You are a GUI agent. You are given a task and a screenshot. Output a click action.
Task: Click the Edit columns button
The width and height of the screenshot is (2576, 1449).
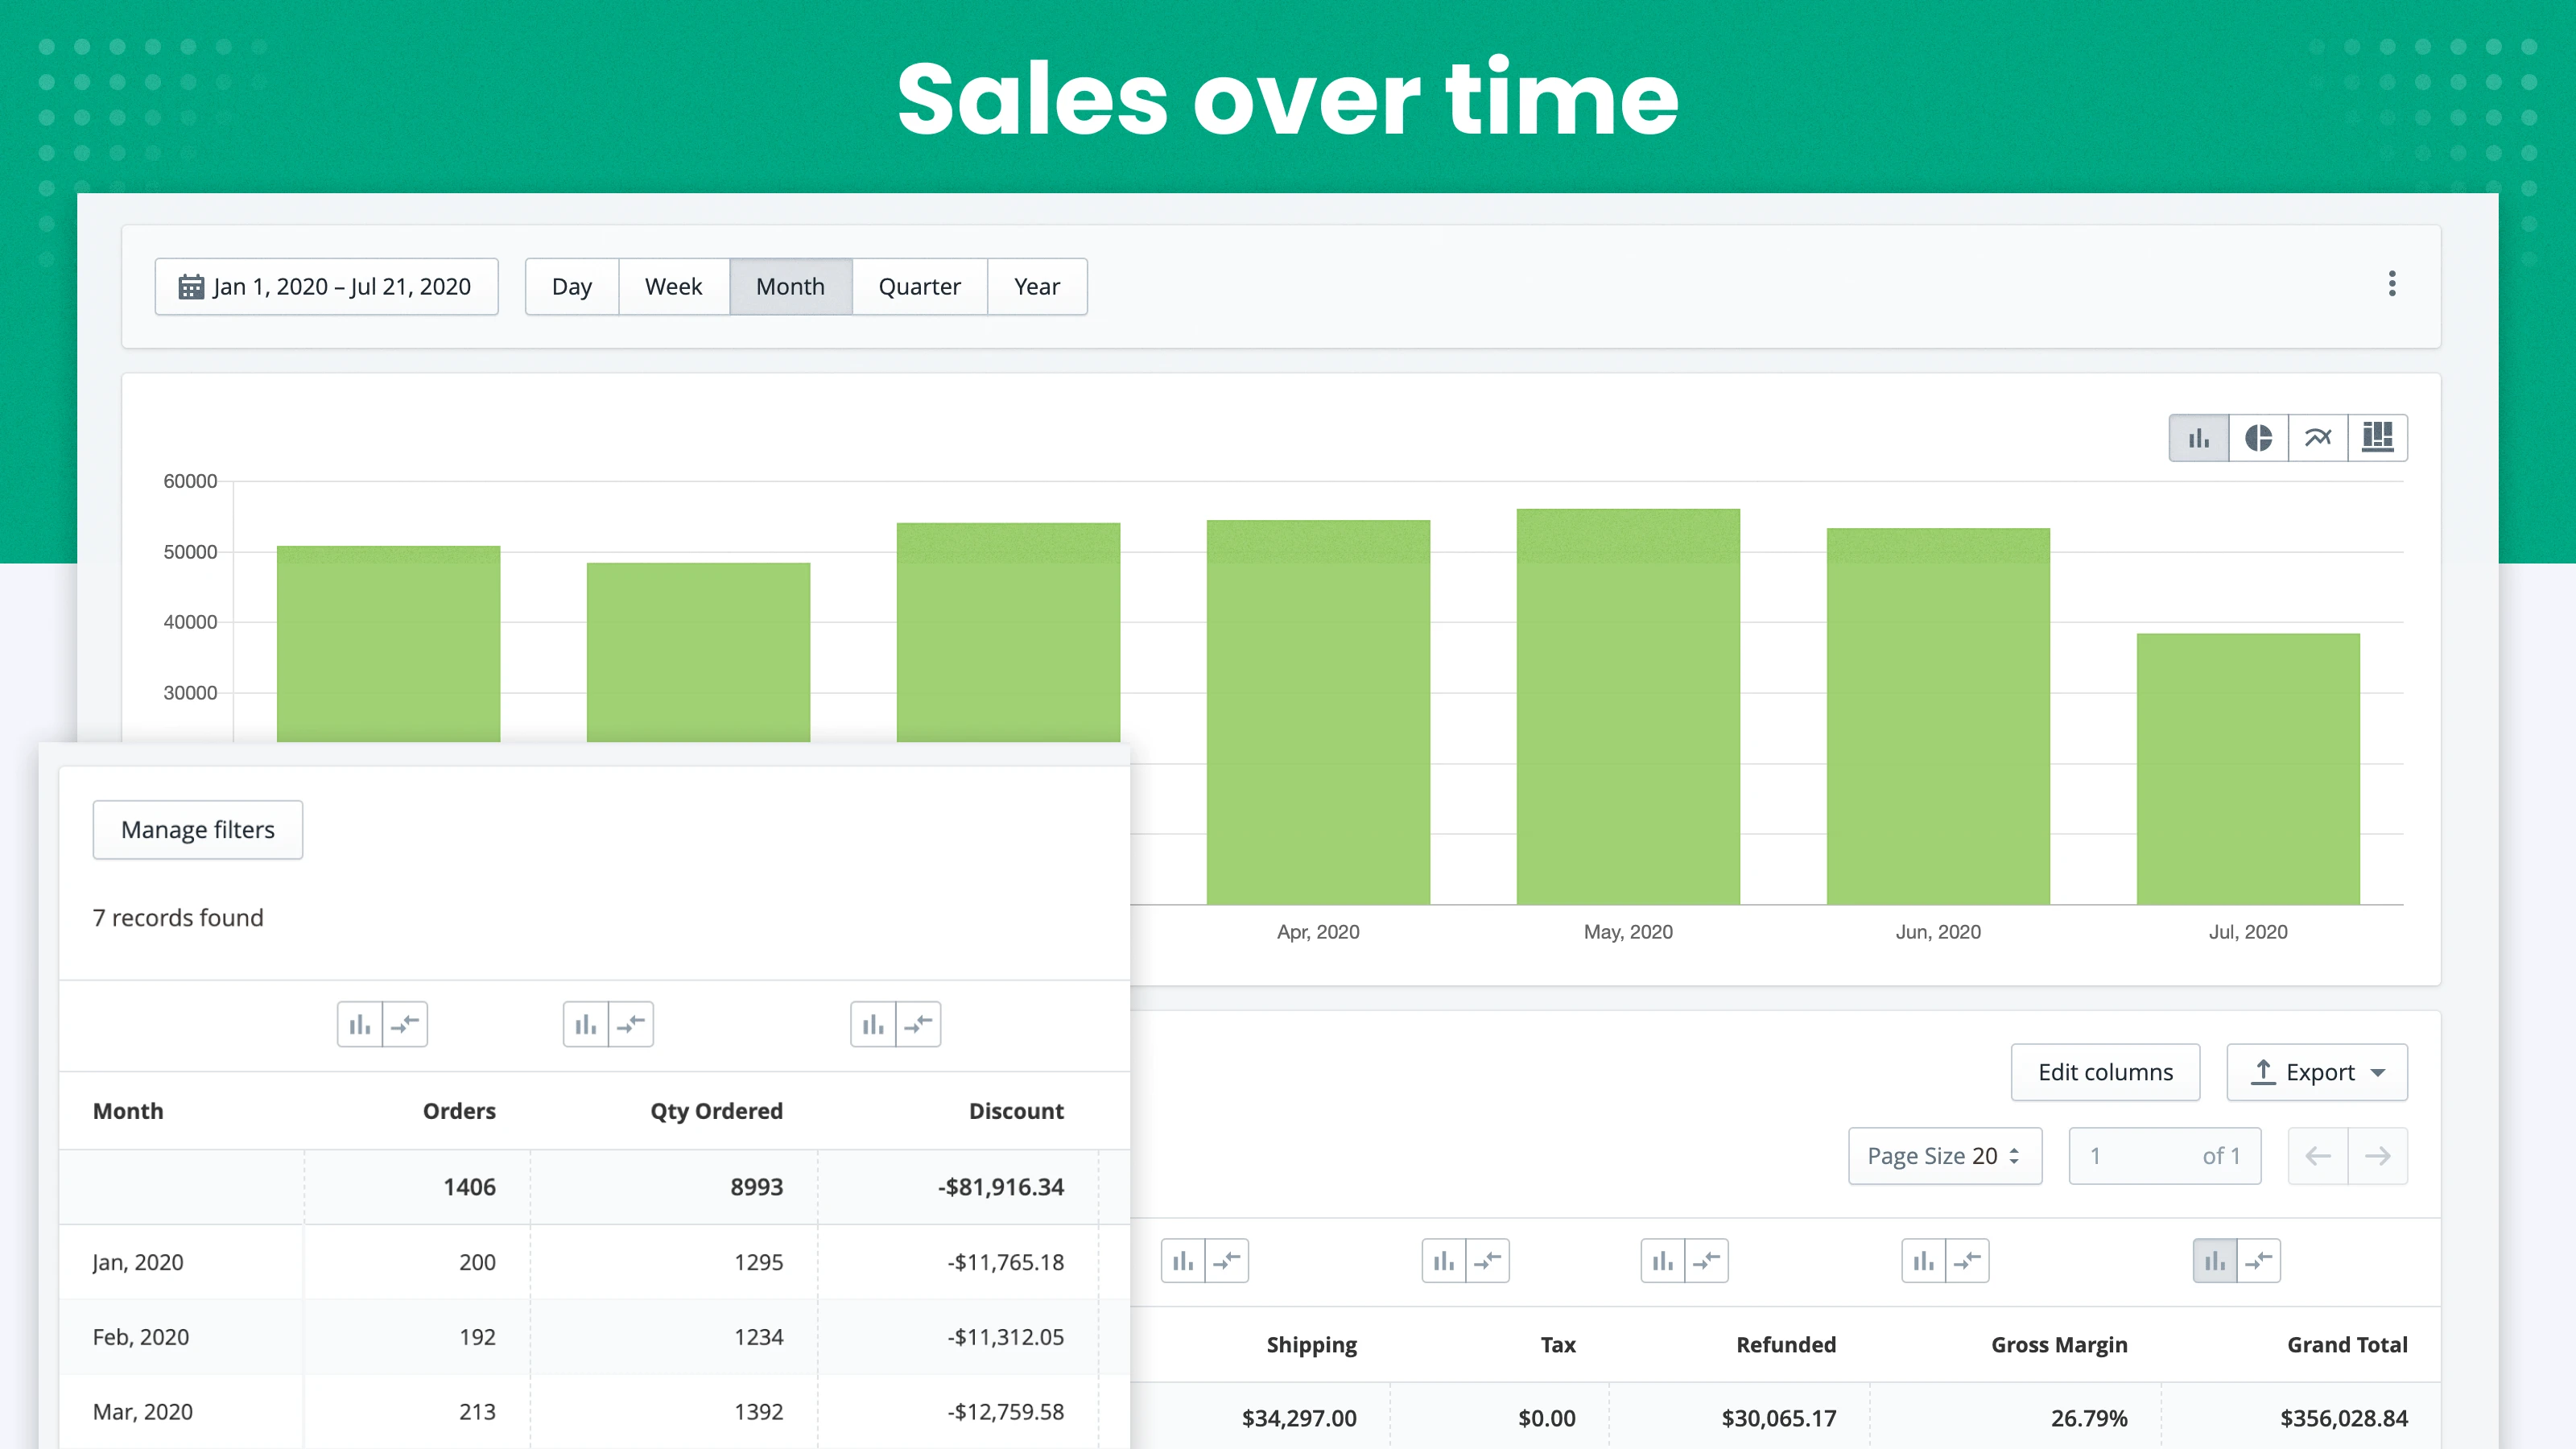pyautogui.click(x=2105, y=1072)
